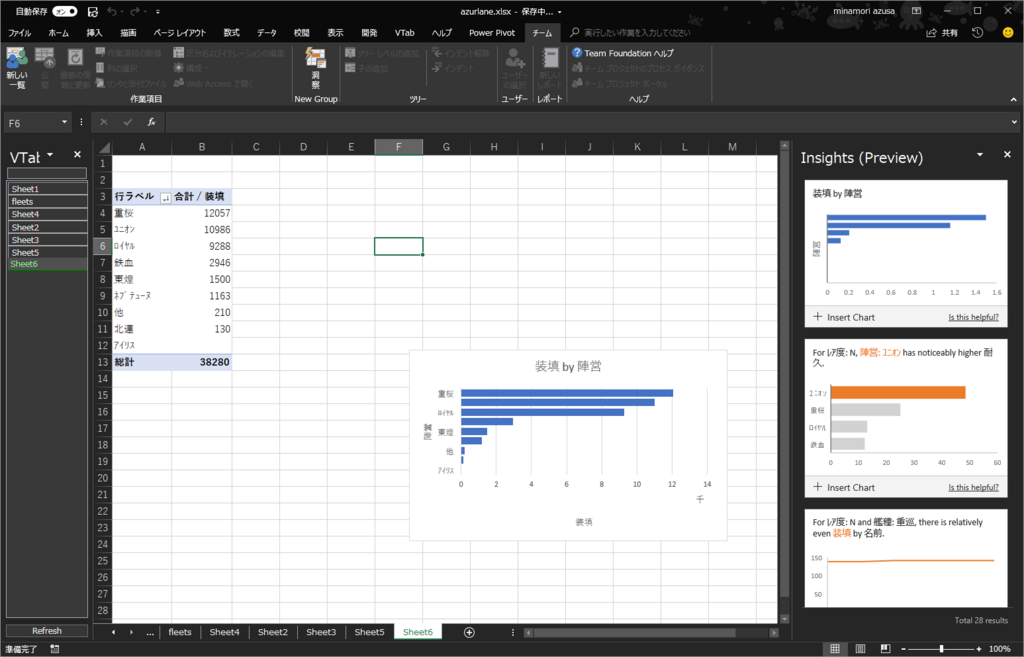1024x657 pixels.
Task: Switch to Normal view icon
Action: click(x=835, y=649)
